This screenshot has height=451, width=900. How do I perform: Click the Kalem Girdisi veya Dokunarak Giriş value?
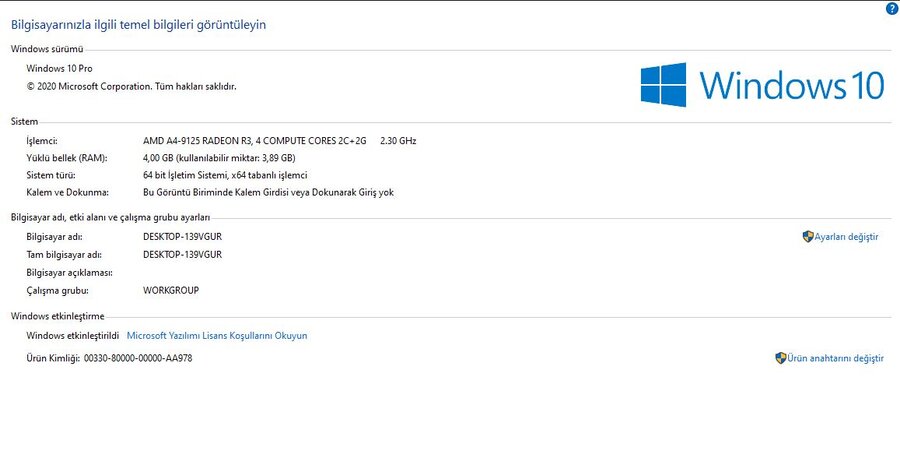click(x=268, y=193)
